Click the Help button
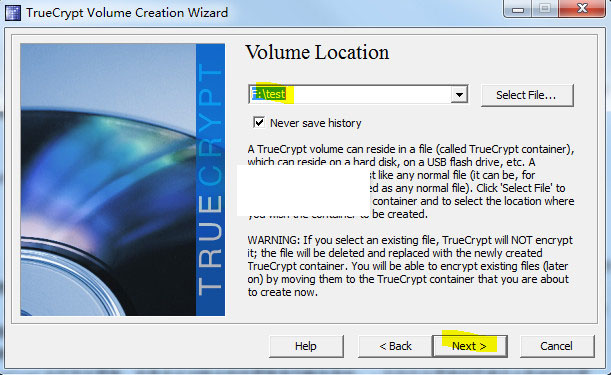Screen dimensions: 611x375 (x=306, y=346)
